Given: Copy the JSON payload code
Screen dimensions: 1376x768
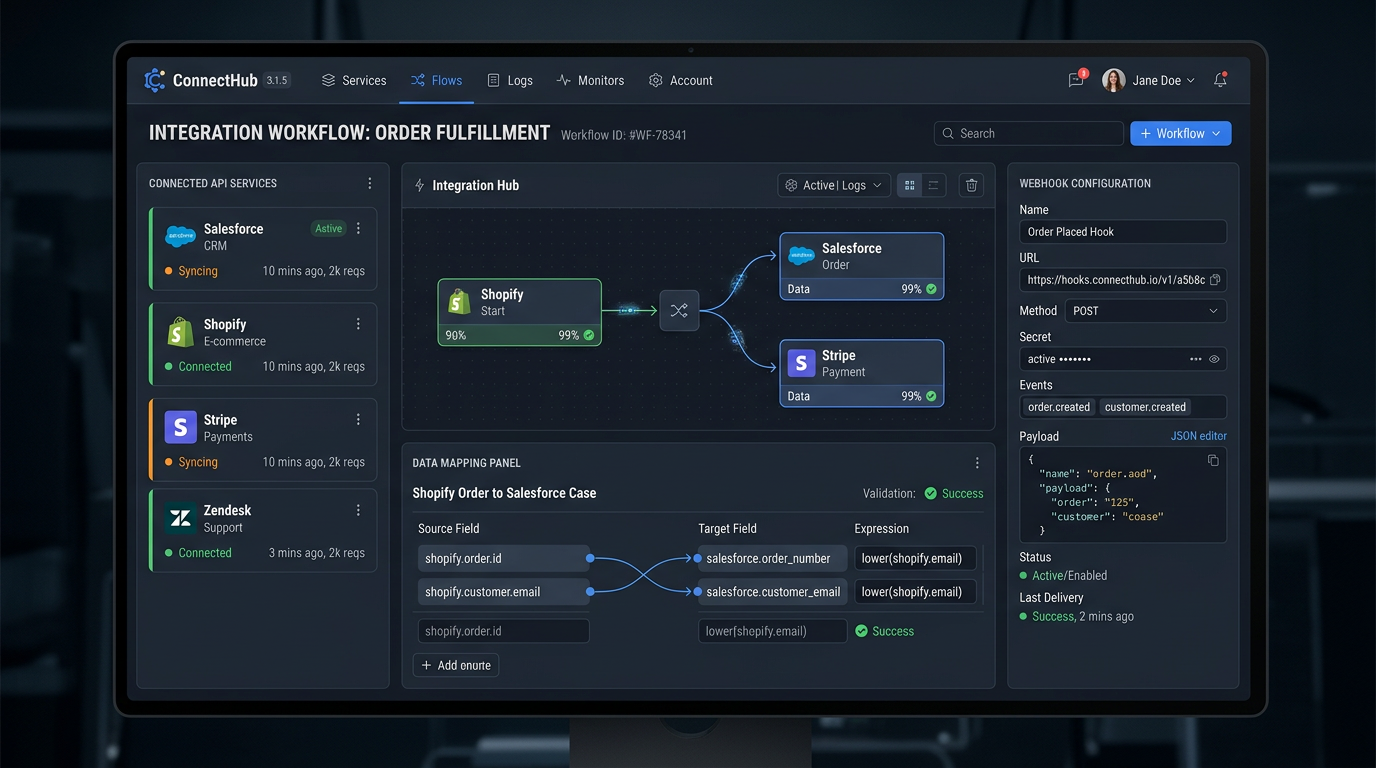Looking at the screenshot, I should click(x=1213, y=460).
